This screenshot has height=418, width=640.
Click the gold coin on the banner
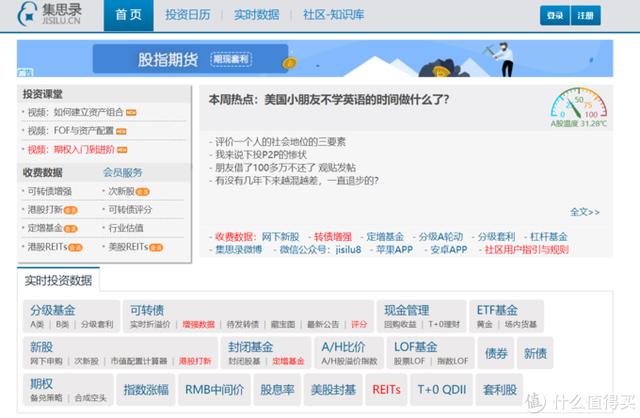pos(289,63)
